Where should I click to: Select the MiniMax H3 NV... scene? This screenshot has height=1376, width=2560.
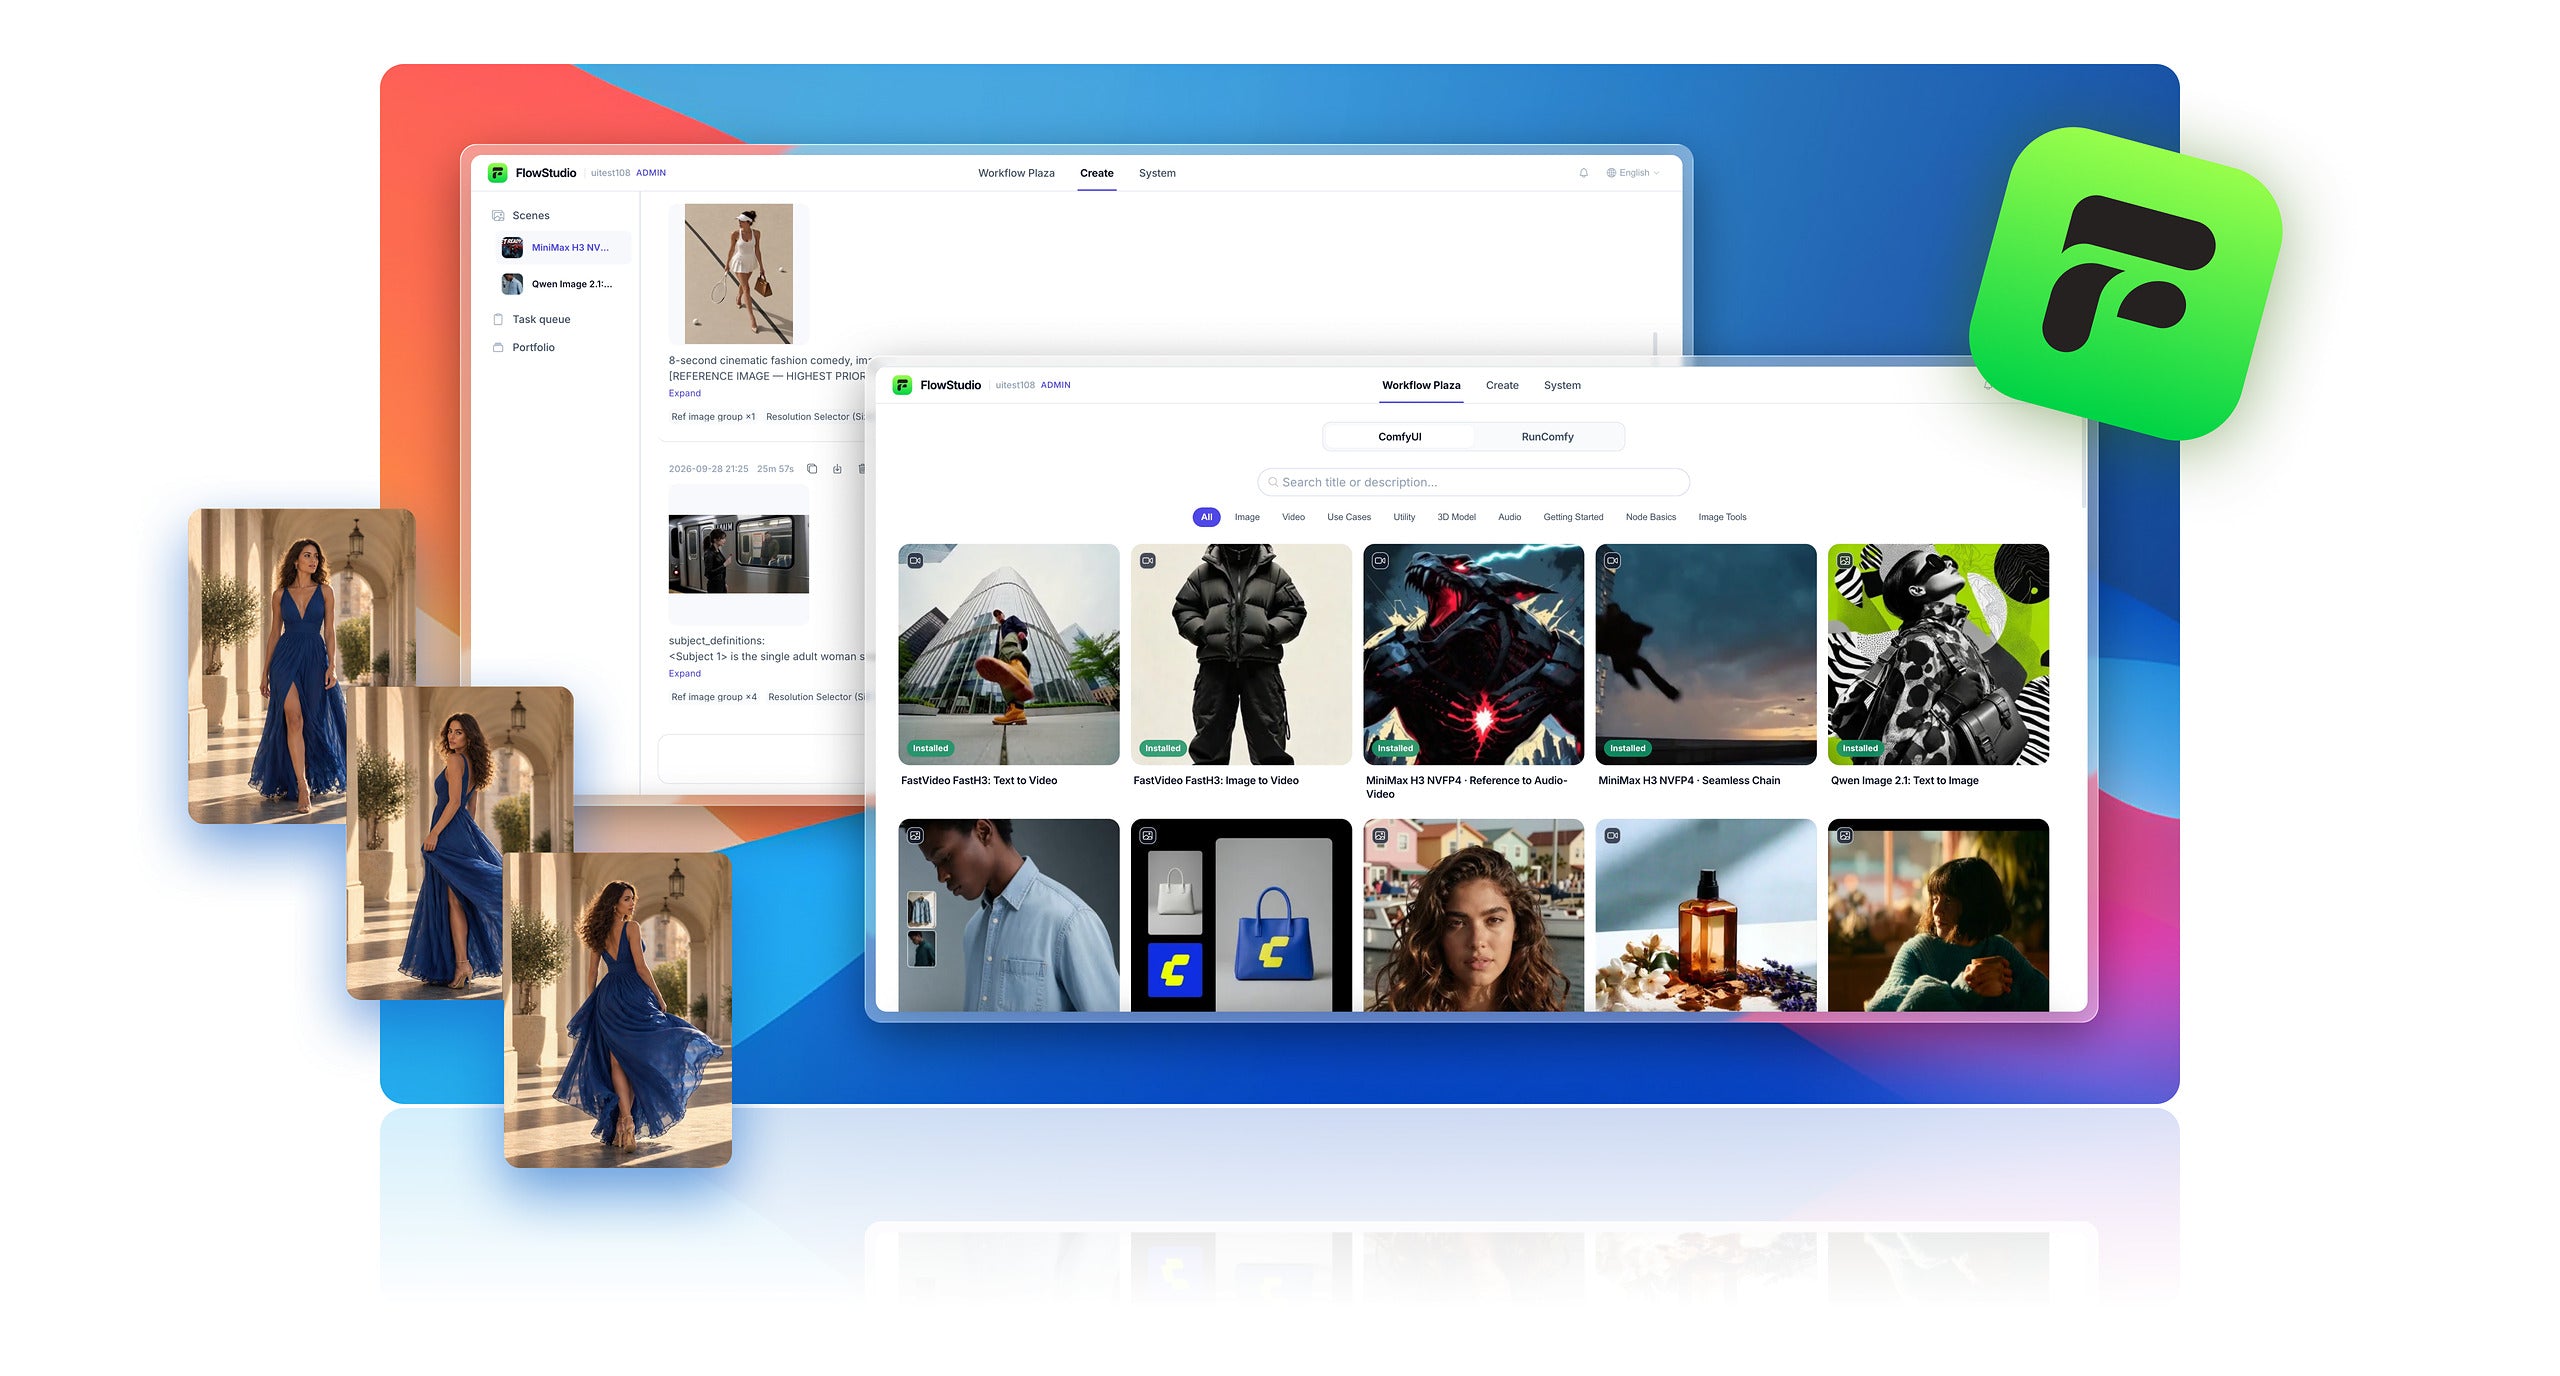(564, 247)
